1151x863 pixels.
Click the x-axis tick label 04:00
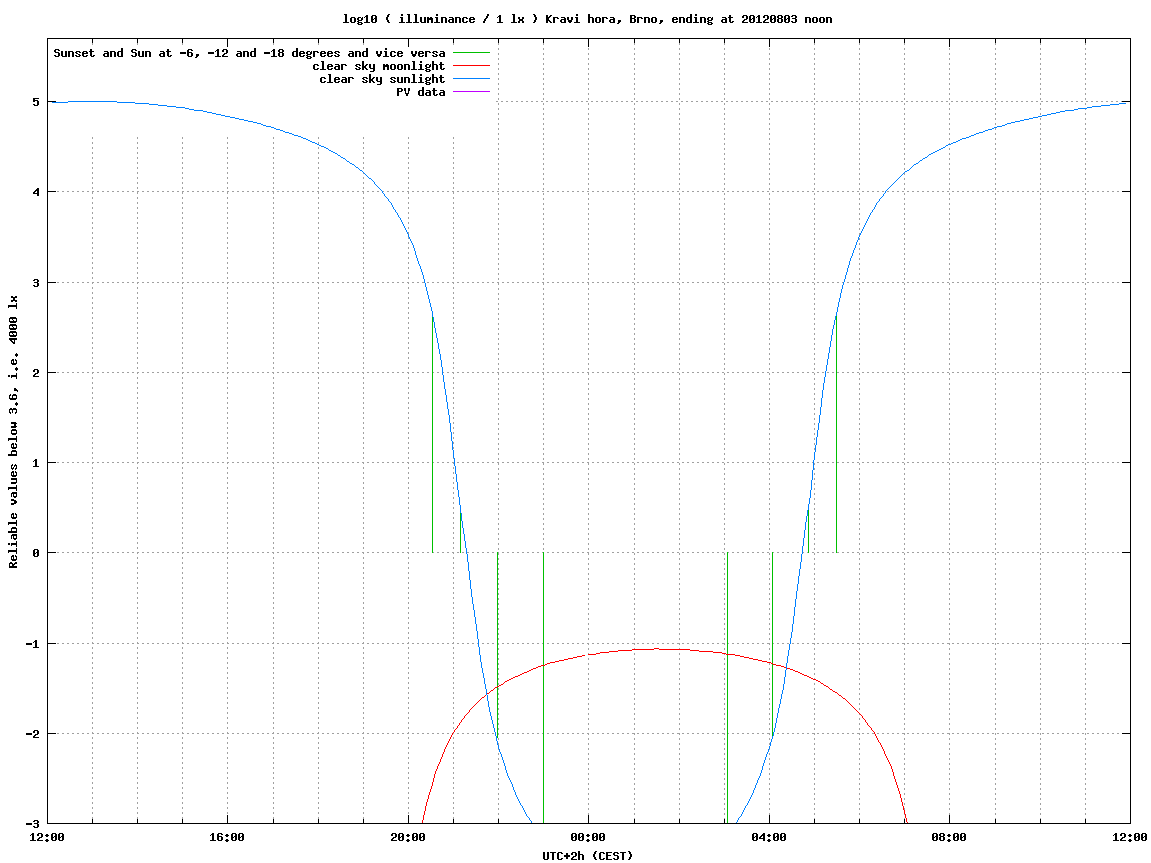pos(769,837)
